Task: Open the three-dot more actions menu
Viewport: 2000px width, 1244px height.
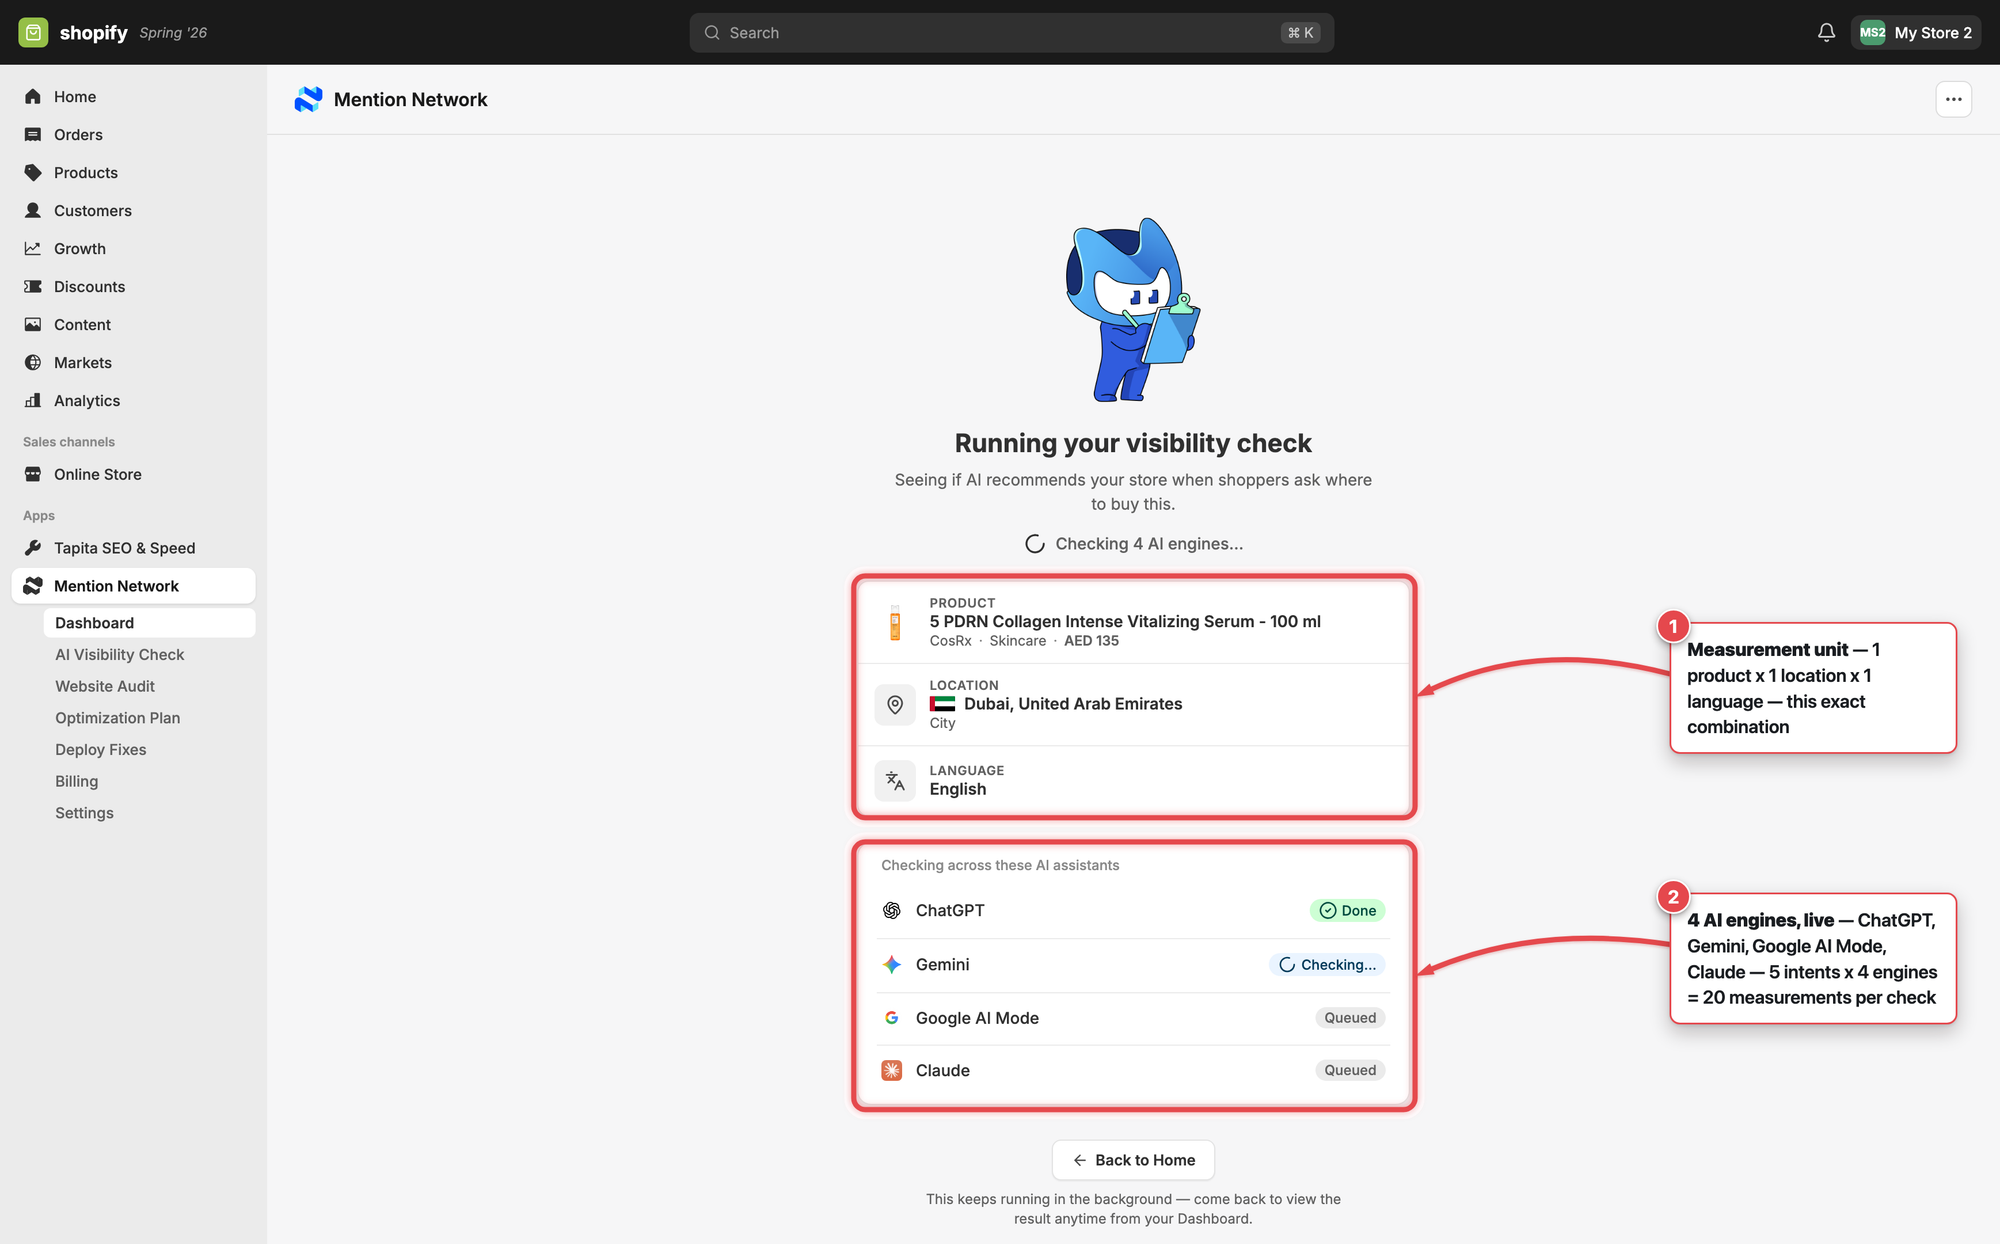Action: pos(1953,99)
